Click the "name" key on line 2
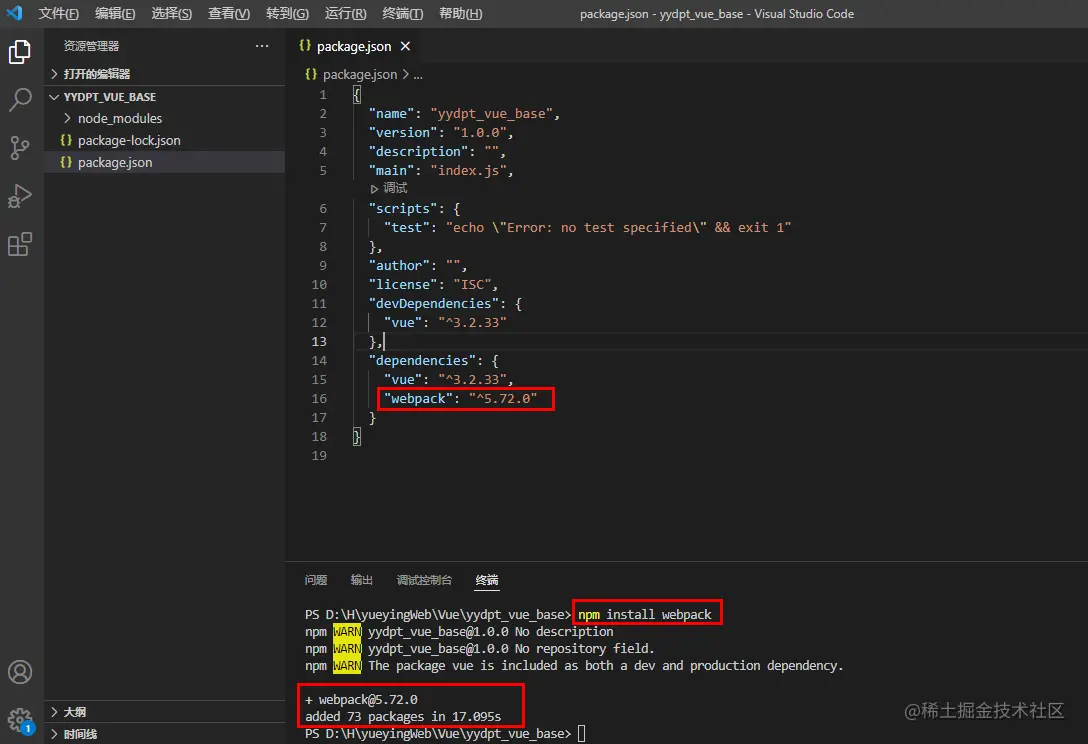Image resolution: width=1088 pixels, height=744 pixels. pyautogui.click(x=391, y=113)
